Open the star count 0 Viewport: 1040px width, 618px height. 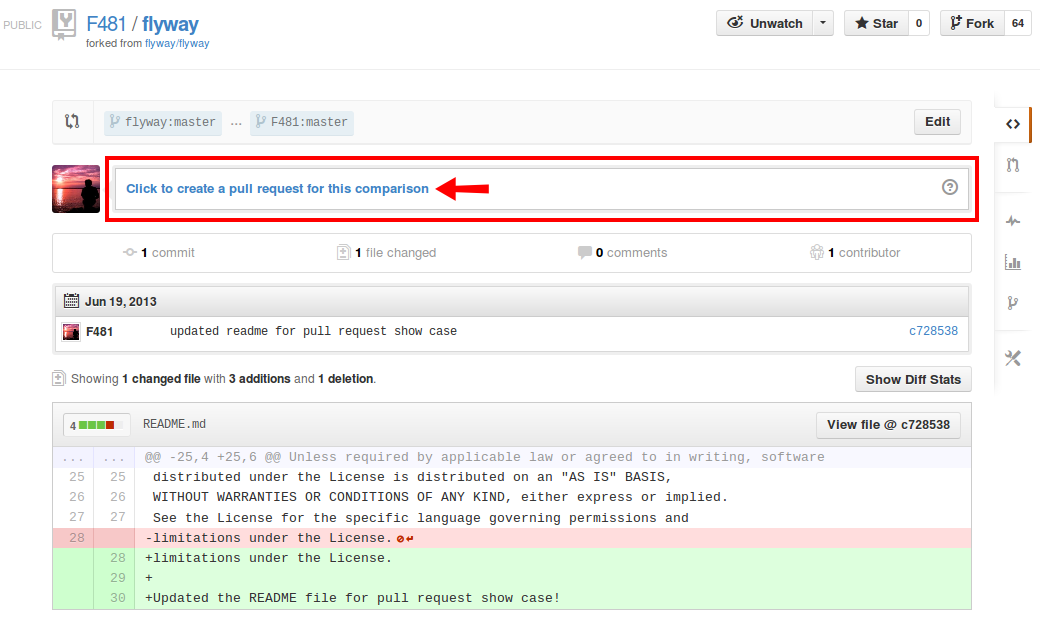919,23
